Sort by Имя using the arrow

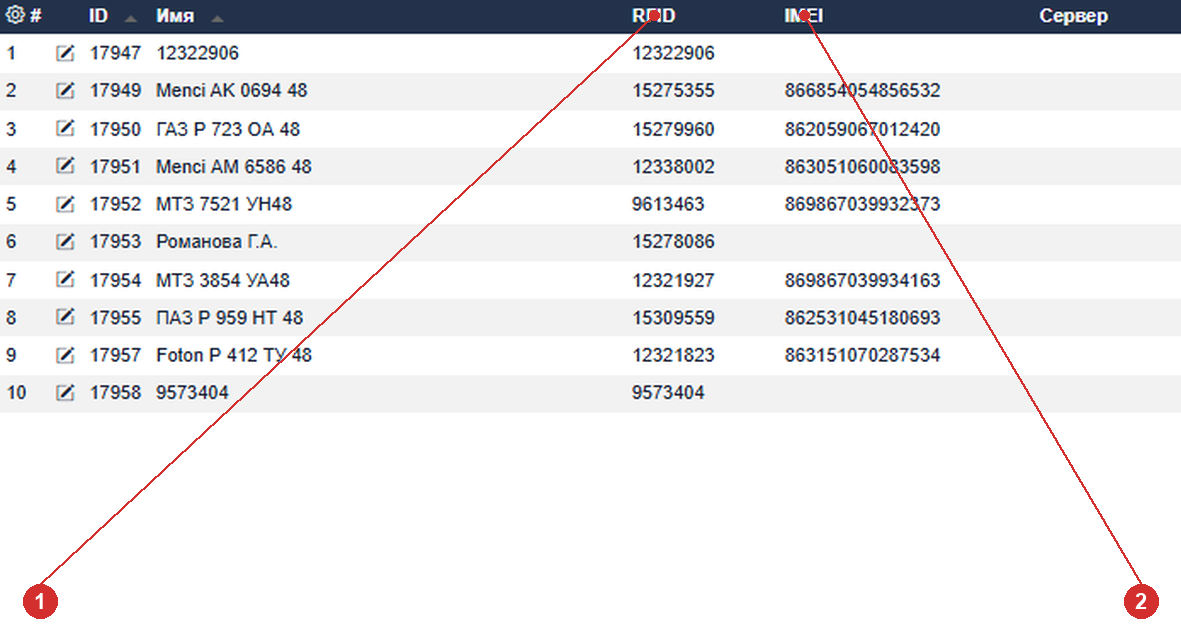[x=217, y=18]
